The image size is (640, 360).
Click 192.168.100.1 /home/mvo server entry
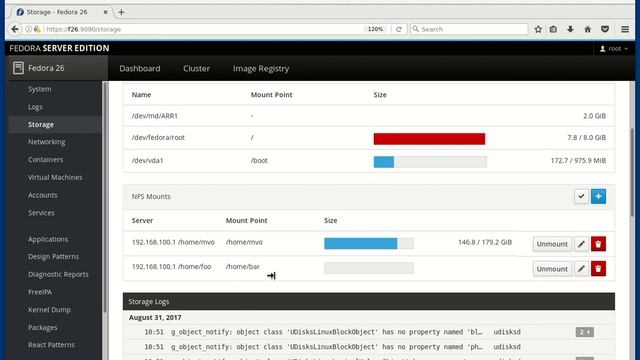[173, 242]
